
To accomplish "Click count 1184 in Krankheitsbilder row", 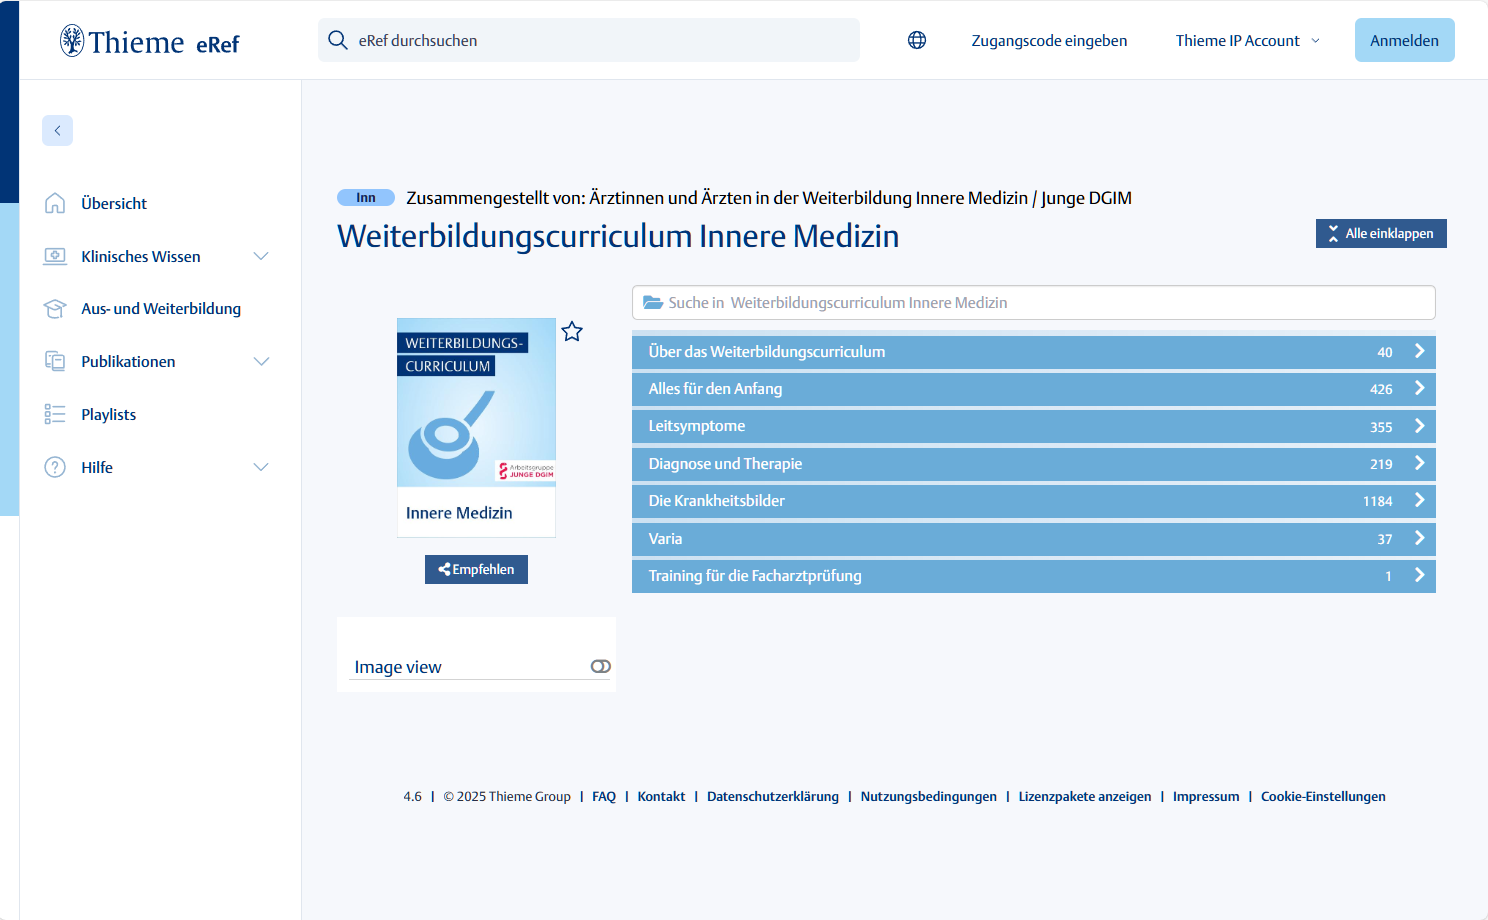I will click(x=1377, y=501).
